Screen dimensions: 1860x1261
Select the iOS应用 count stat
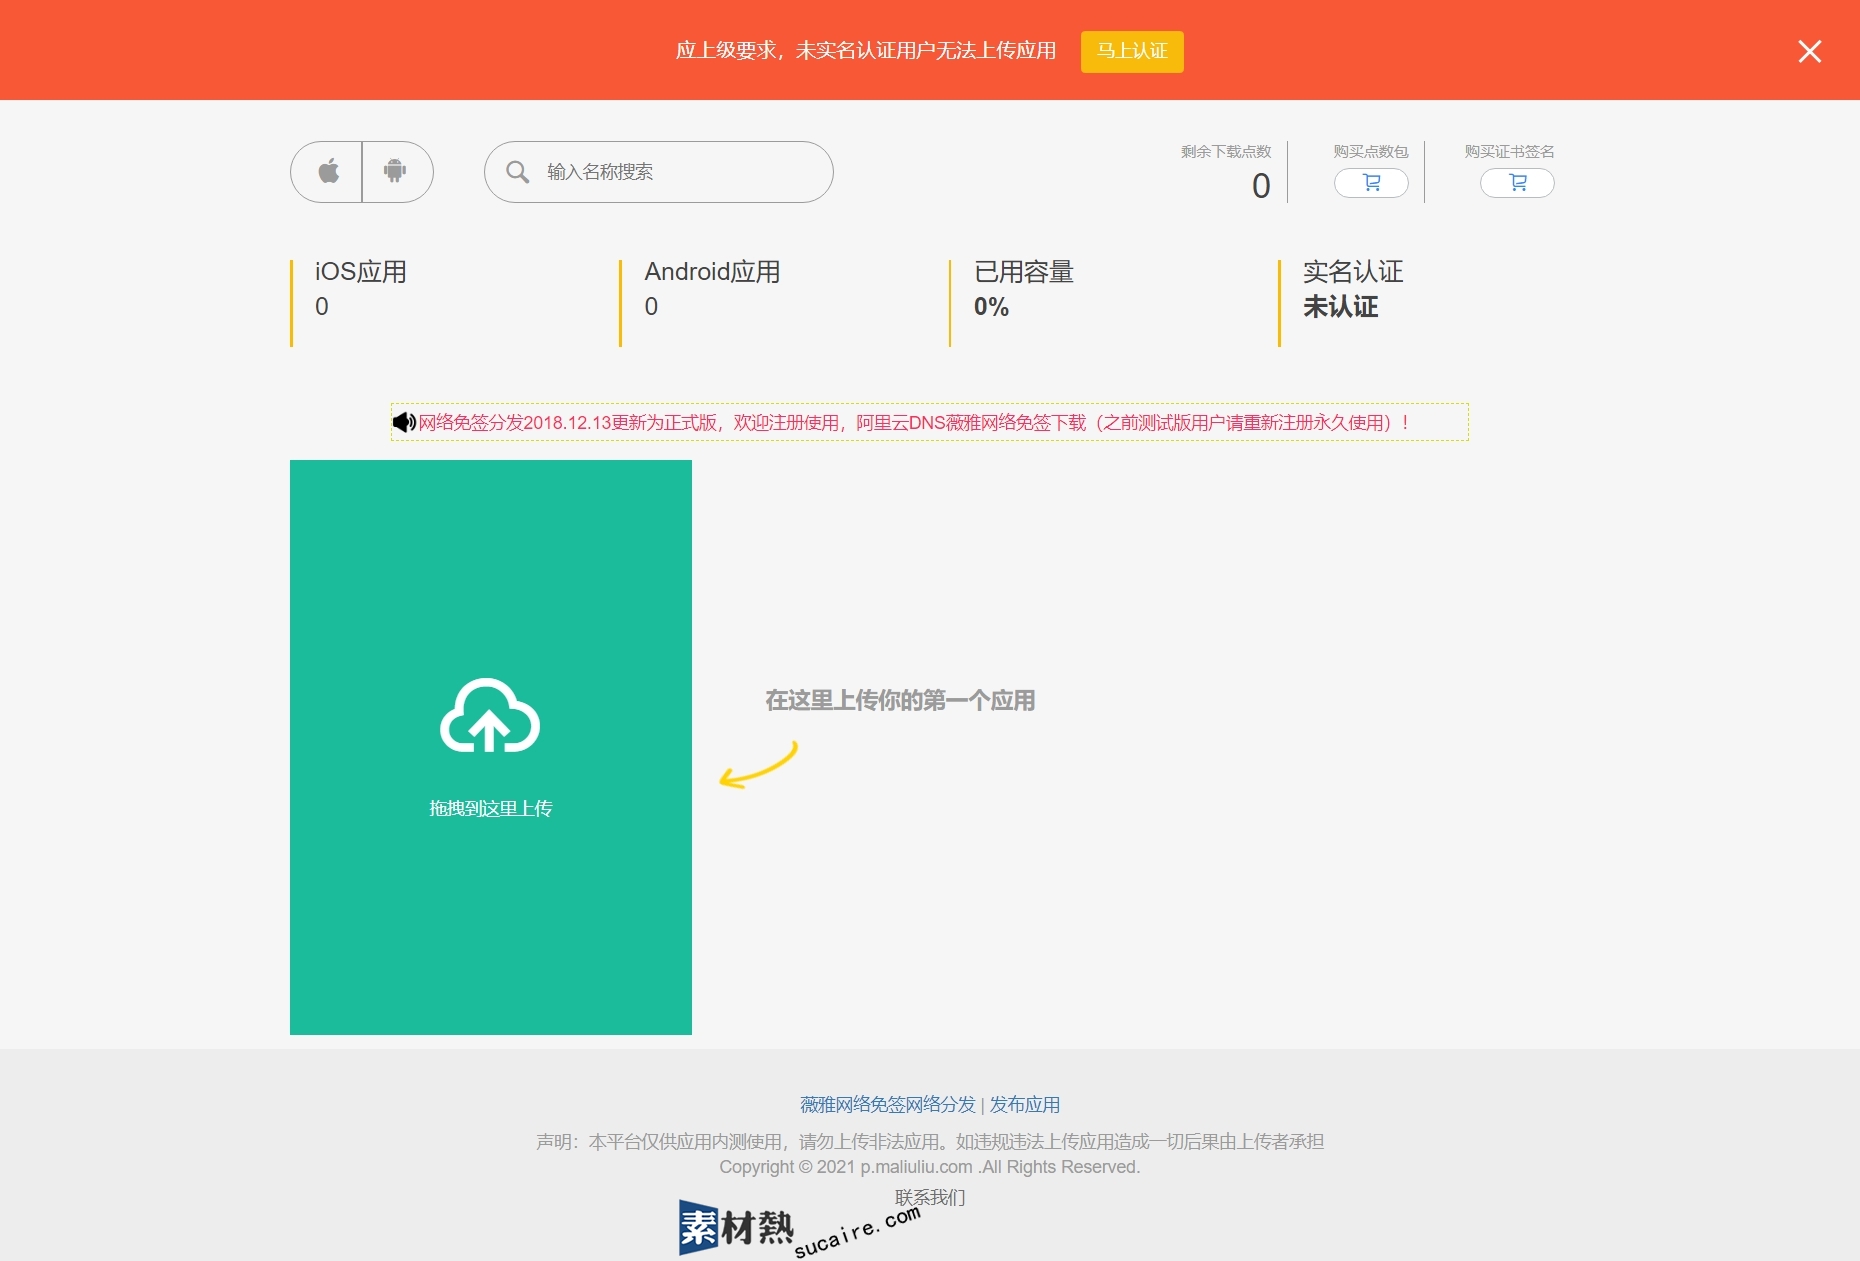360,289
